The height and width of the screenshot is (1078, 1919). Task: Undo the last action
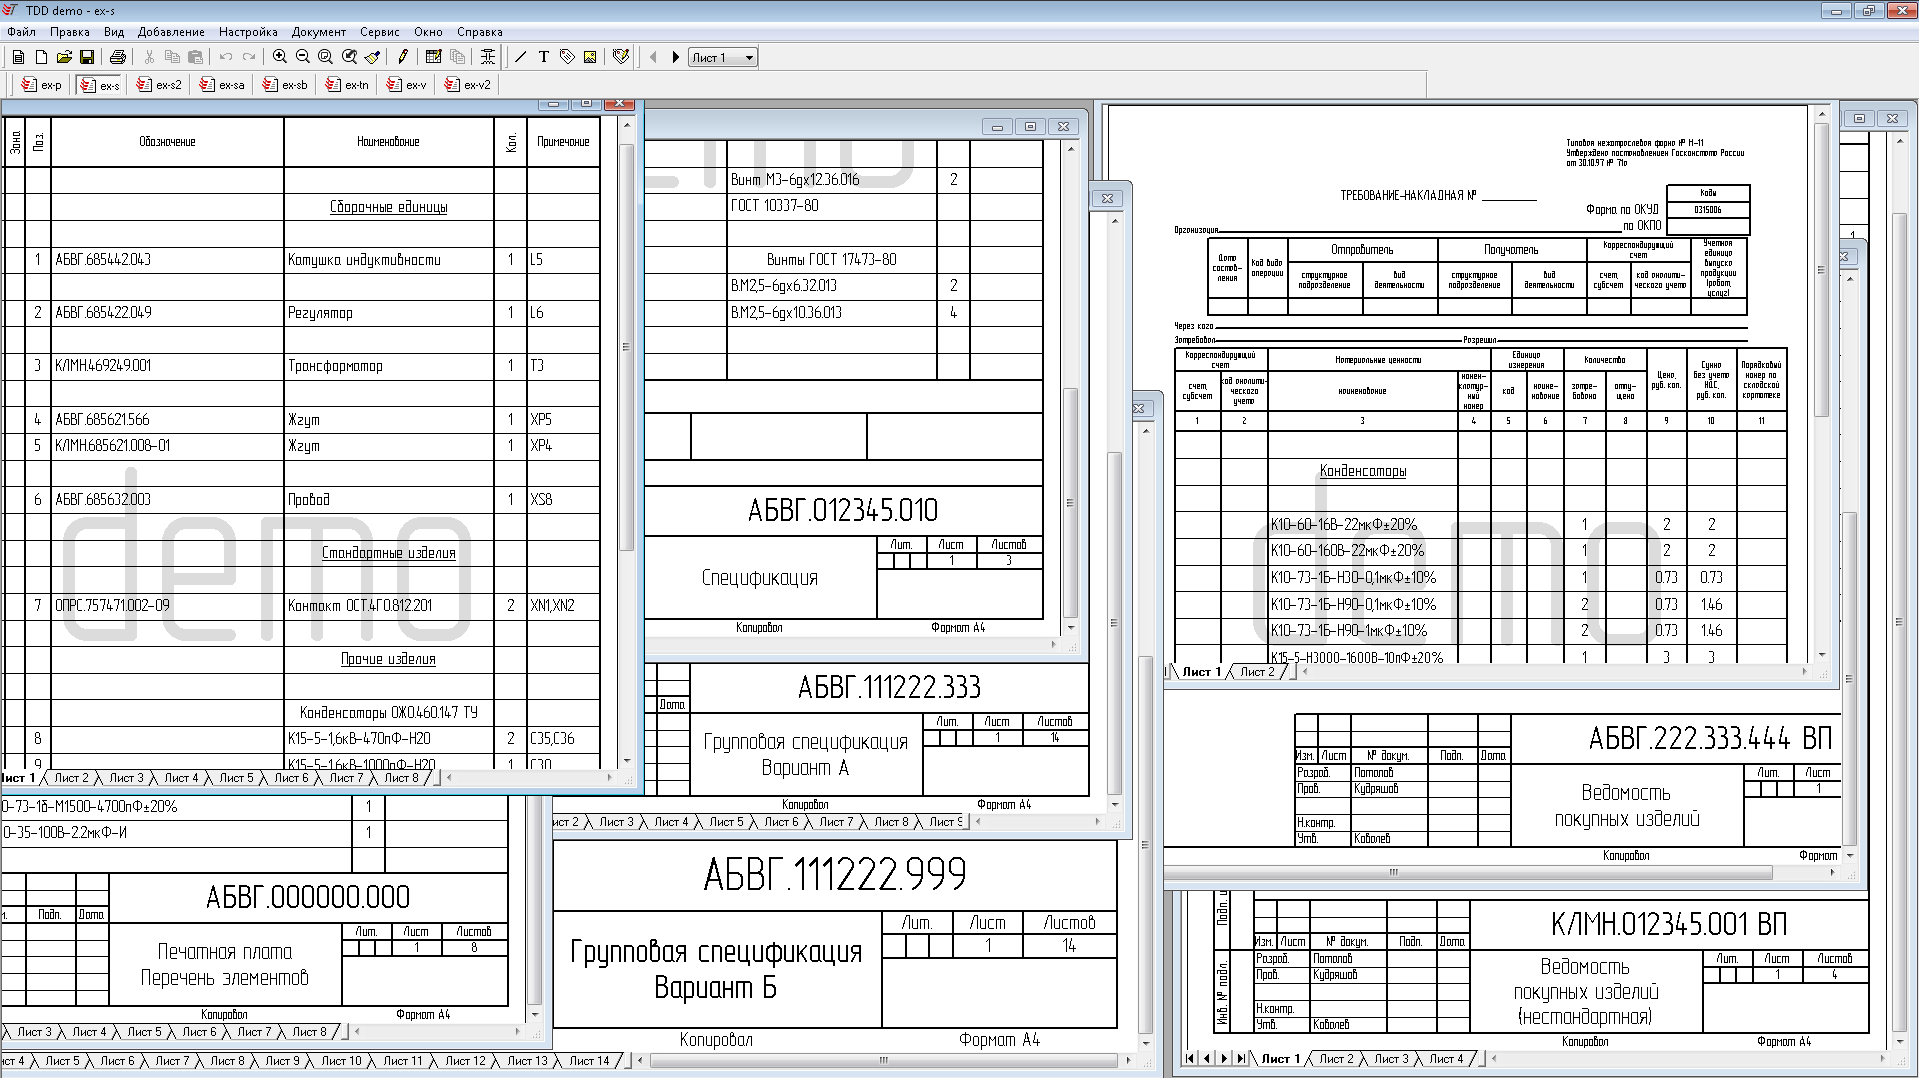[226, 57]
